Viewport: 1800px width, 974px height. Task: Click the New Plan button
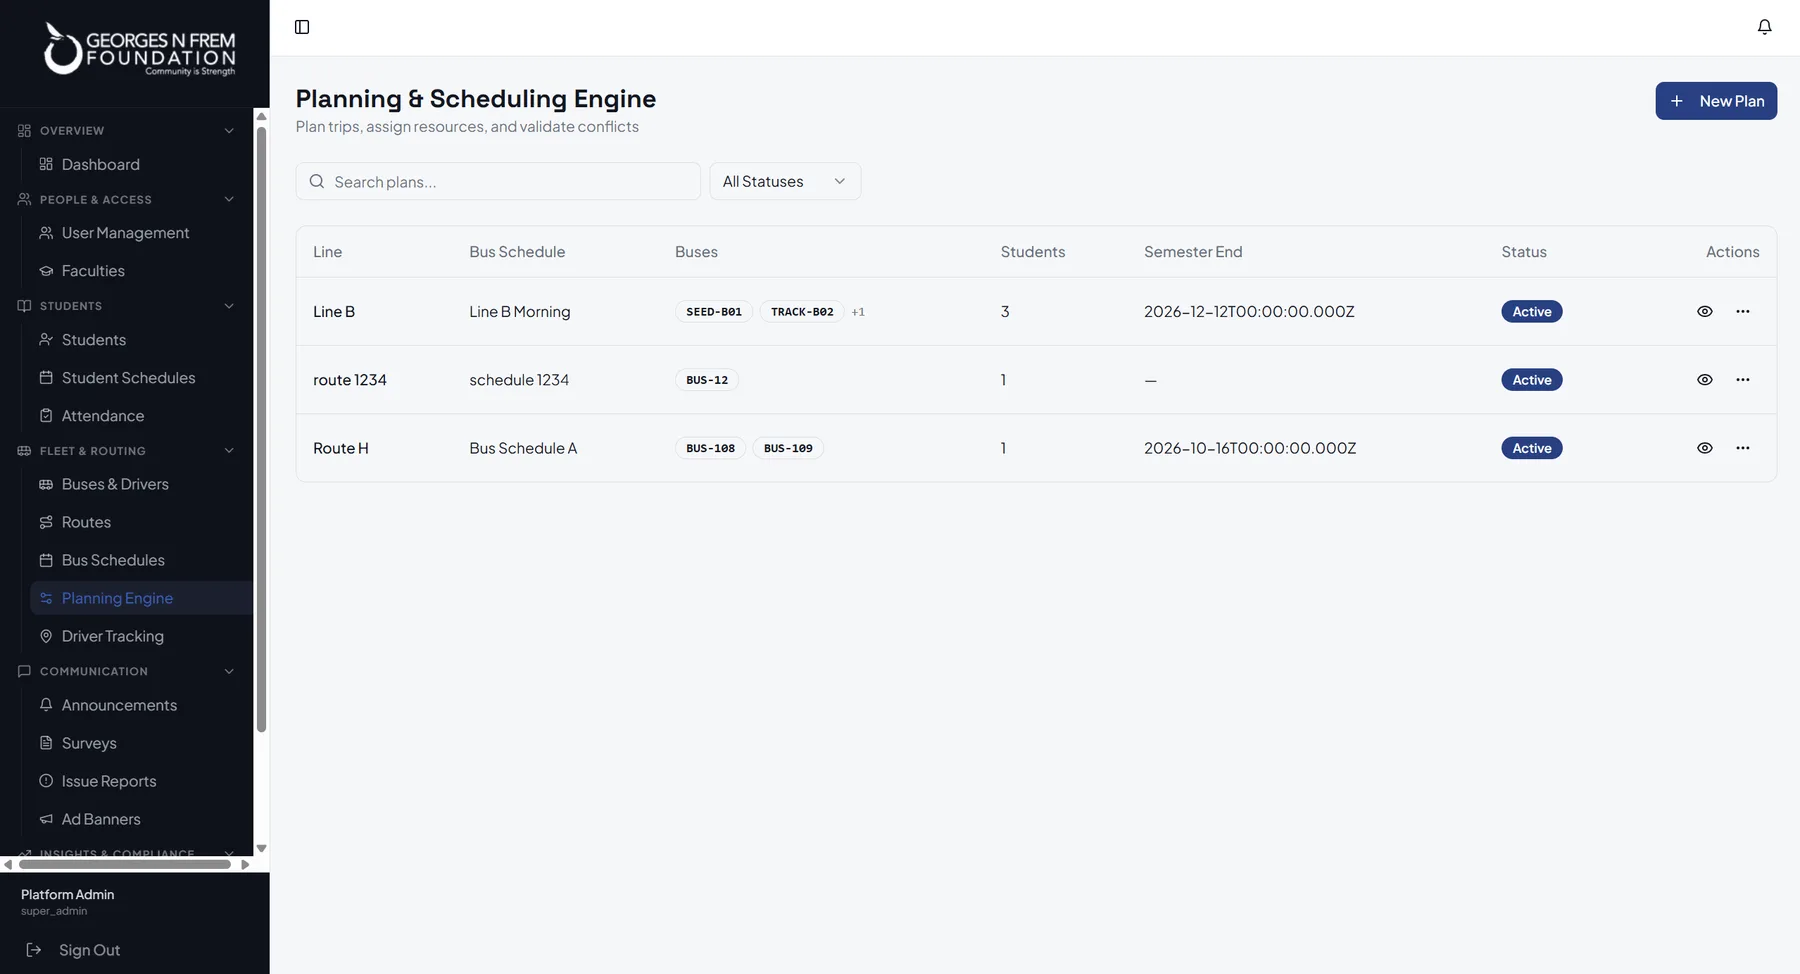tap(1716, 101)
